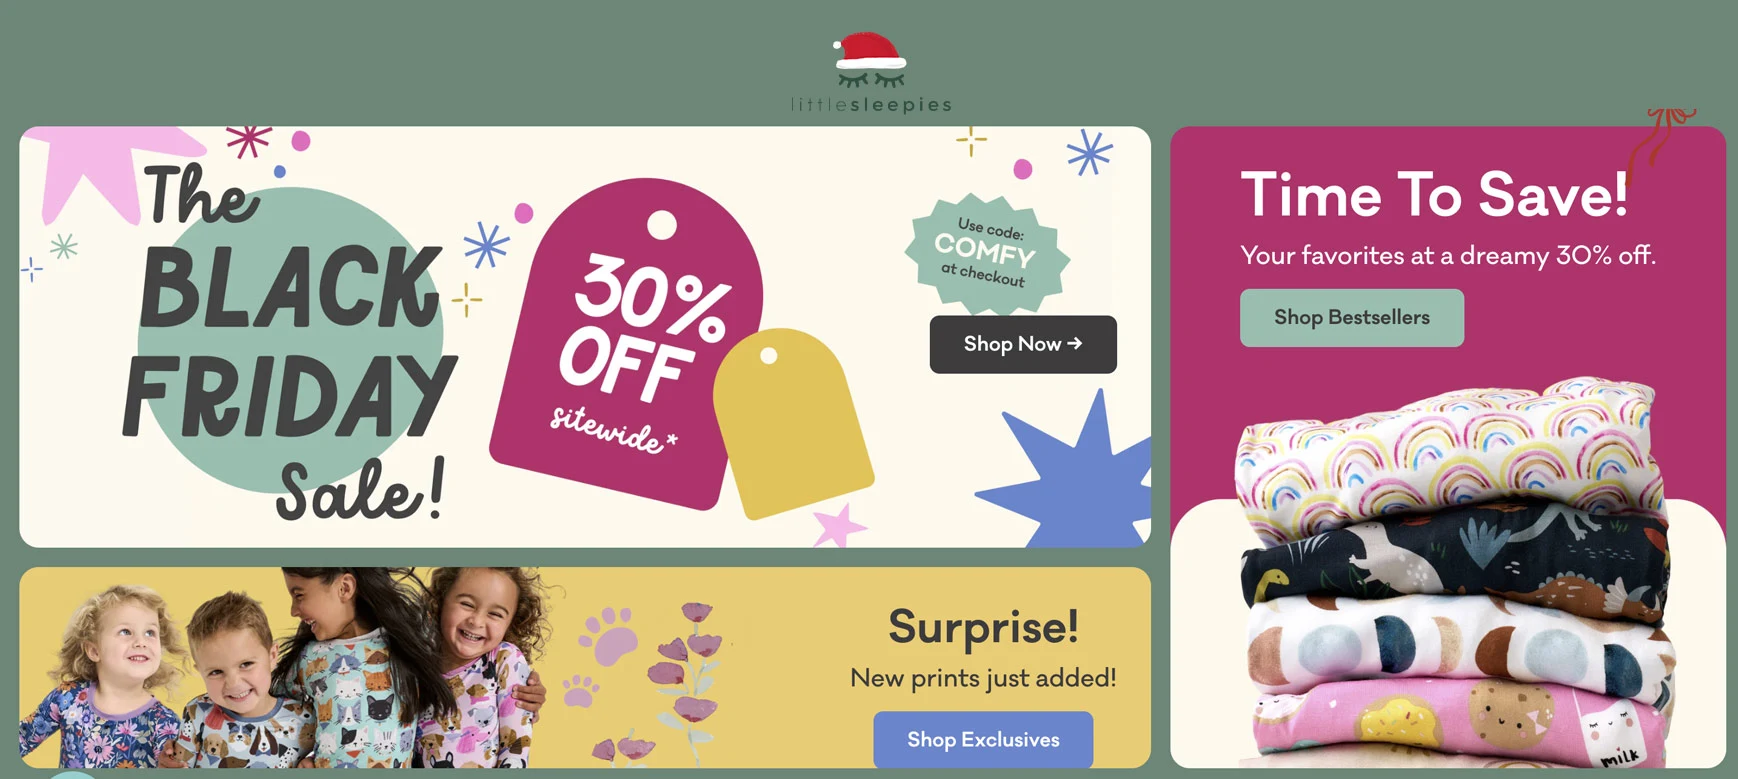Click the Shop Now arrow button
1738x779 pixels.
pos(1023,344)
